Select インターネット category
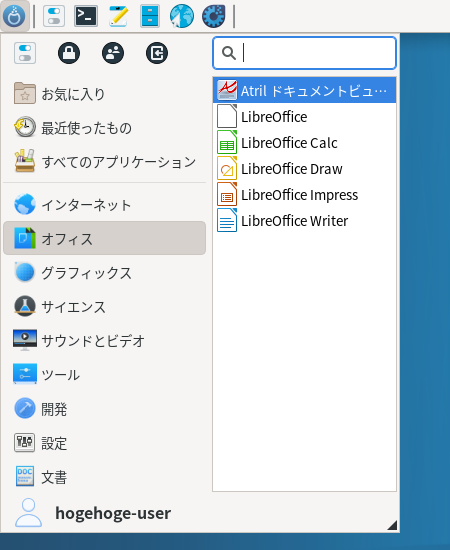 pos(105,204)
